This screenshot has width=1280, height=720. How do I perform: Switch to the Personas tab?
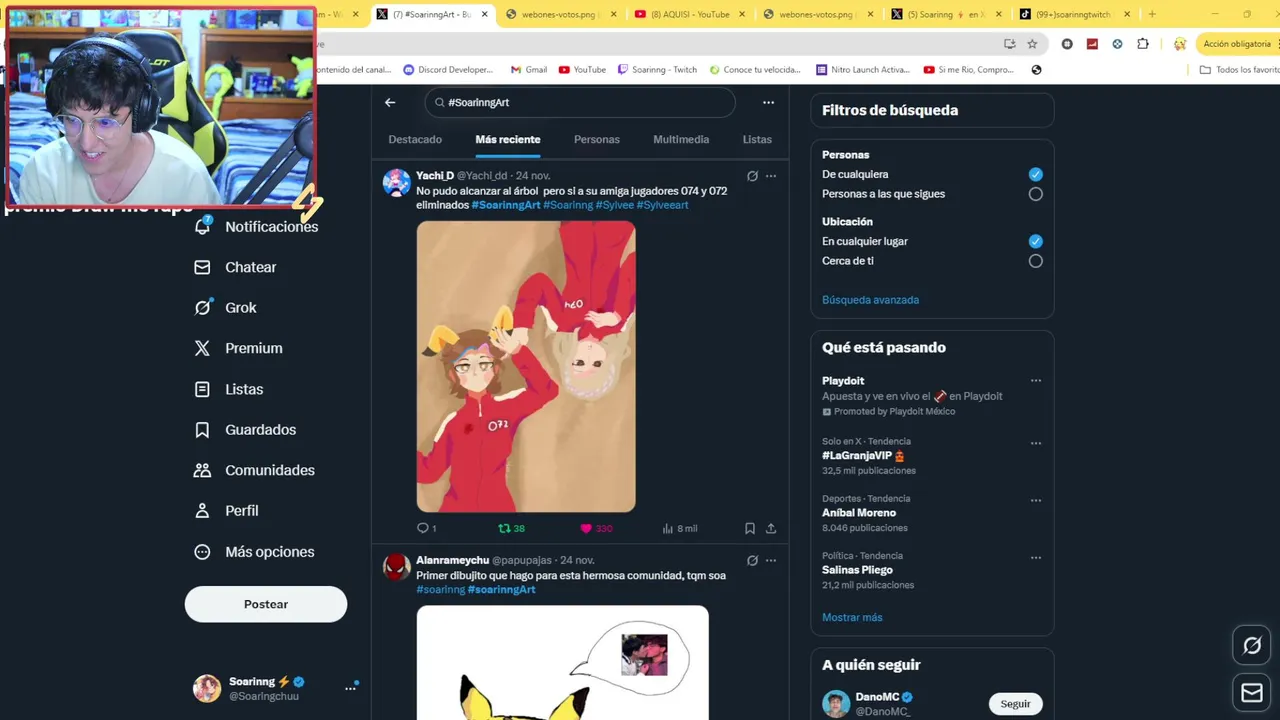point(597,140)
